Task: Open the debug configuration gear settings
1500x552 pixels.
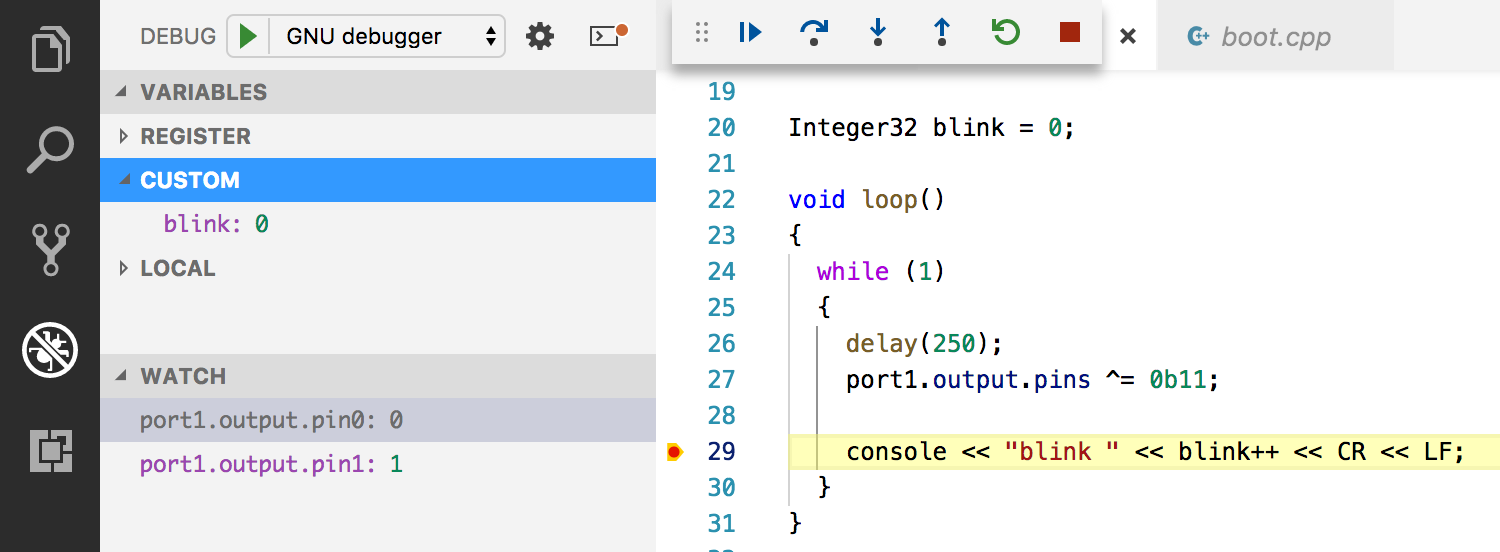Action: click(x=540, y=37)
